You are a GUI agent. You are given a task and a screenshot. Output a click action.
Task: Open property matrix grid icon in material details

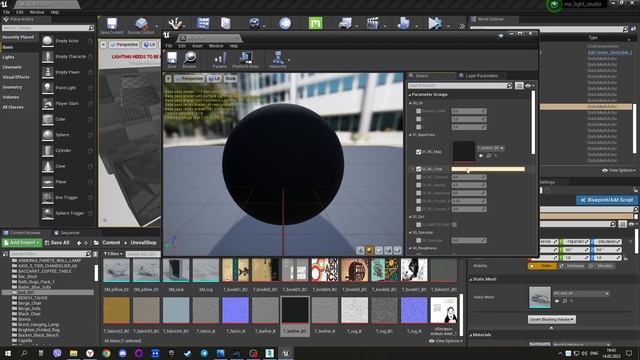coord(519,86)
